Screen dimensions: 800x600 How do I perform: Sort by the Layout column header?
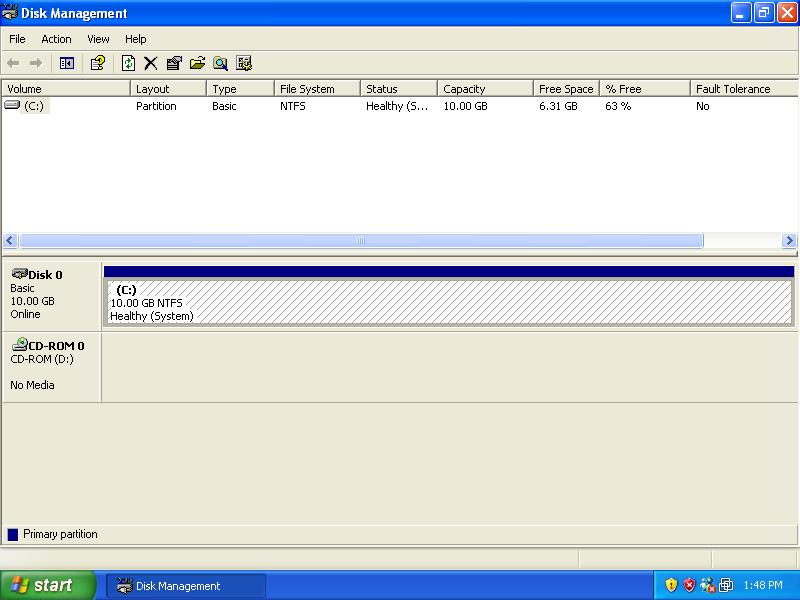point(168,89)
